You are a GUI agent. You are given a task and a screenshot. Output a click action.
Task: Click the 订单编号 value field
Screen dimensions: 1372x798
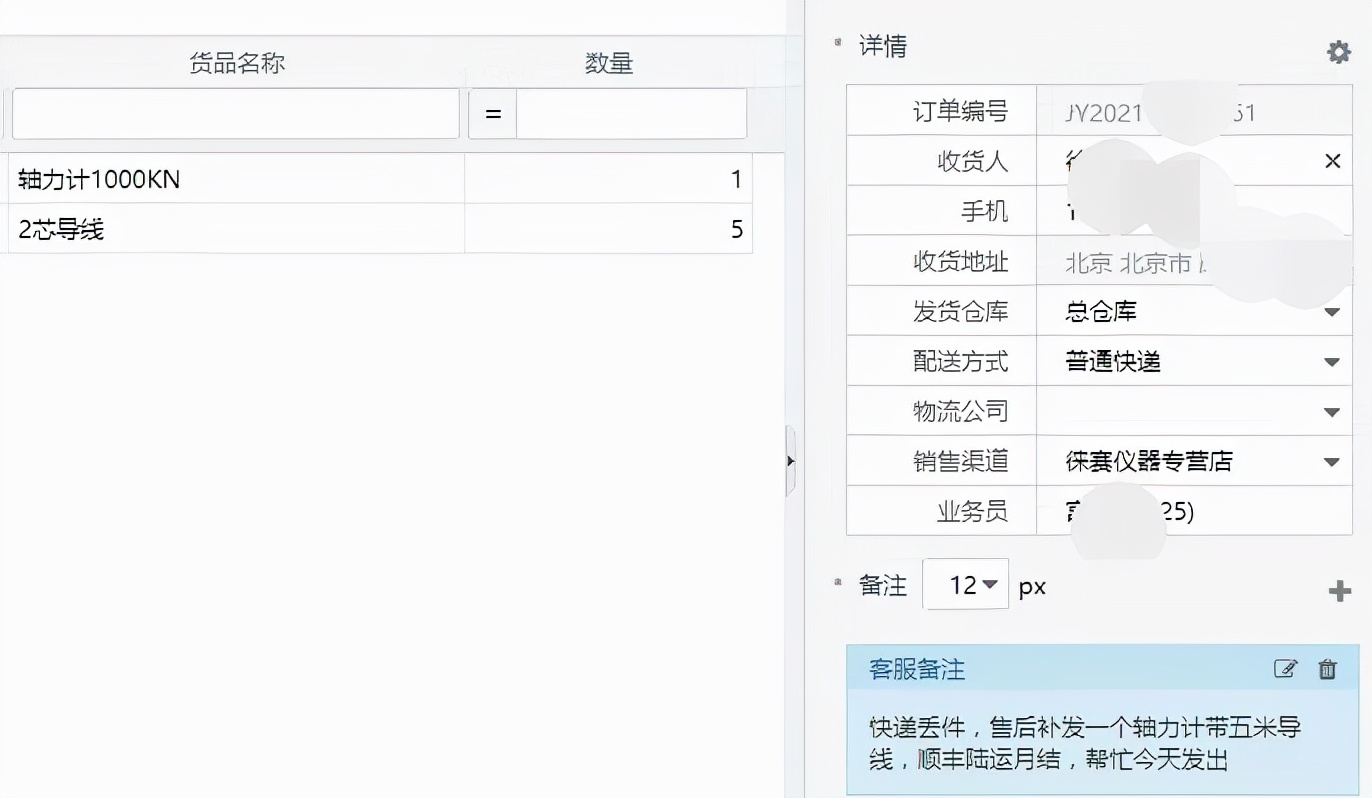click(x=1194, y=111)
